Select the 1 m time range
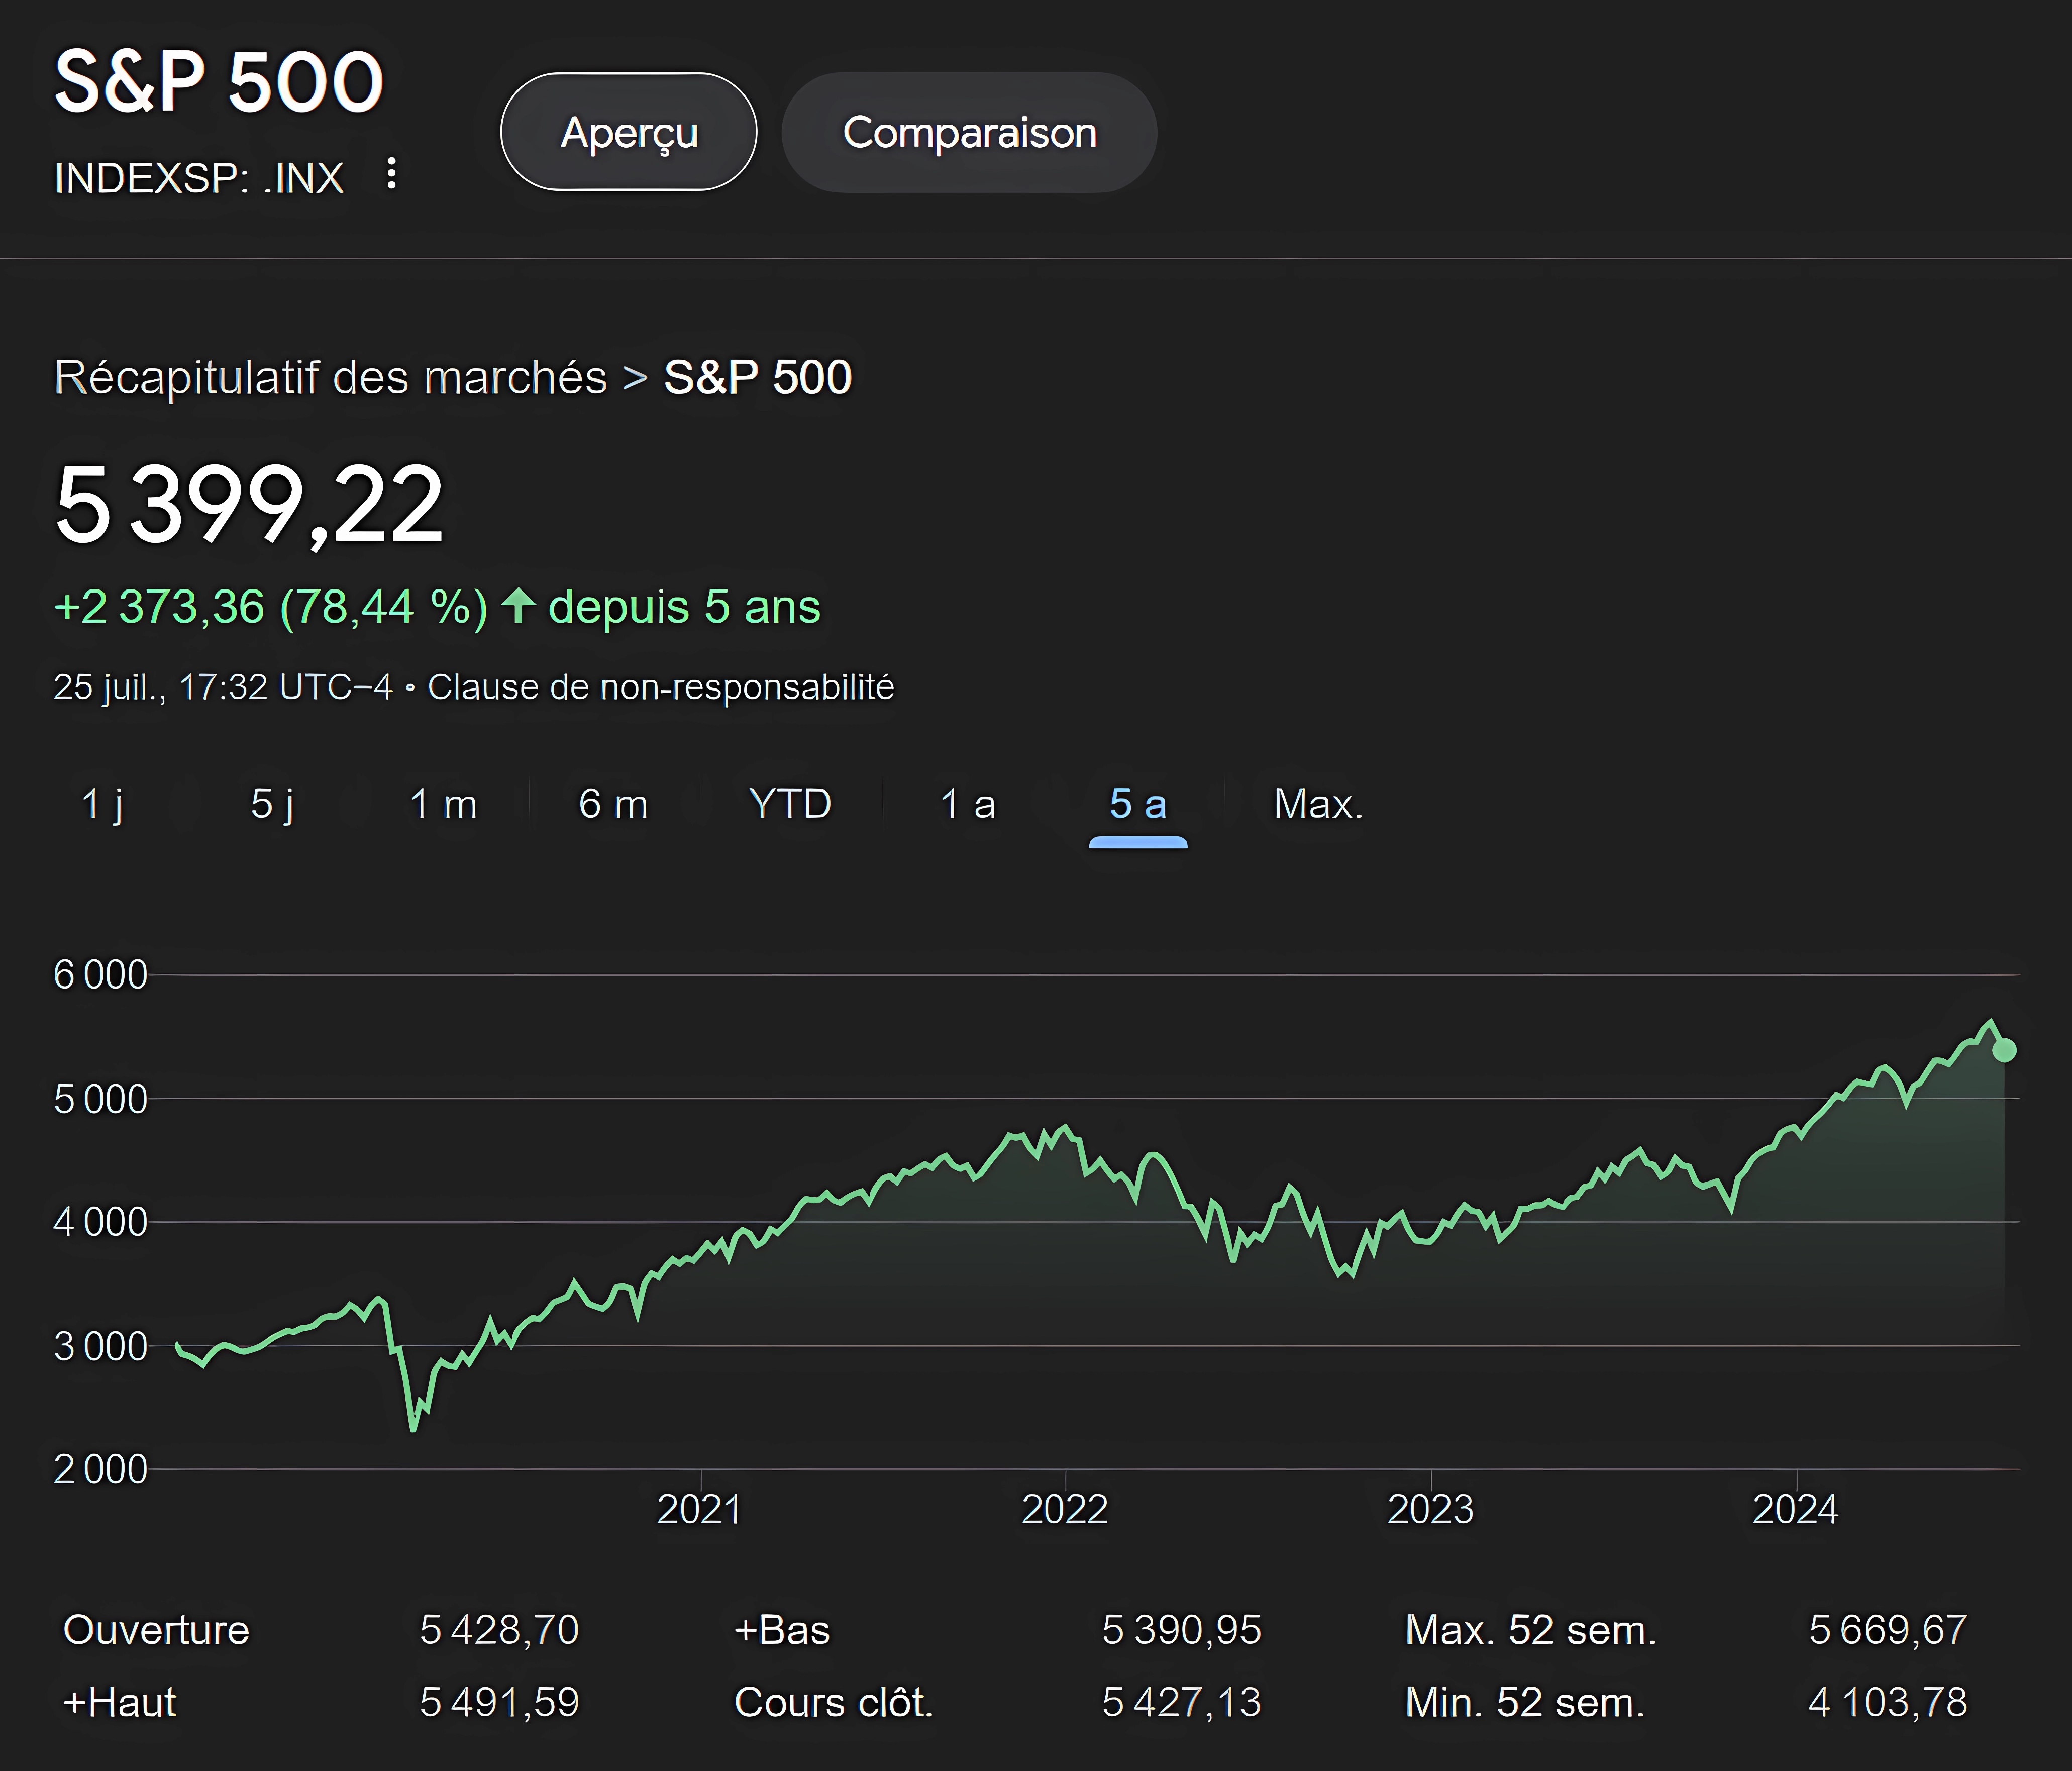The image size is (2072, 1771). (443, 804)
